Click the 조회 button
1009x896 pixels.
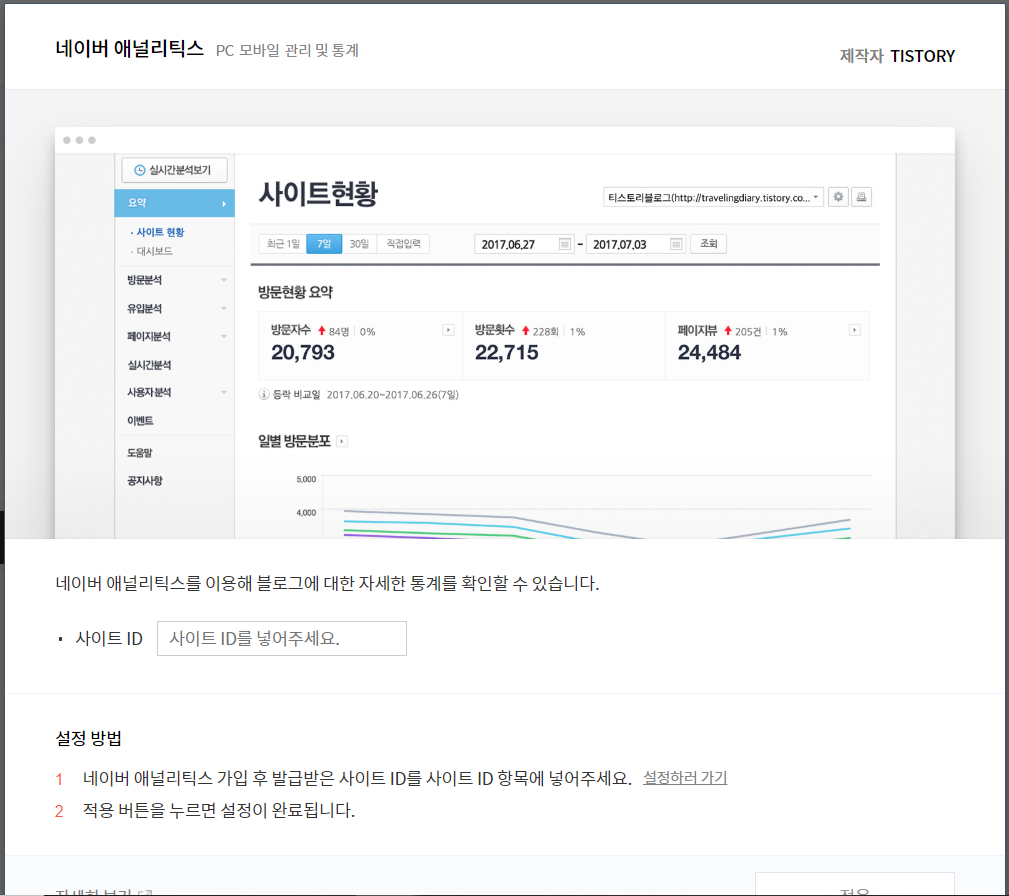[708, 244]
